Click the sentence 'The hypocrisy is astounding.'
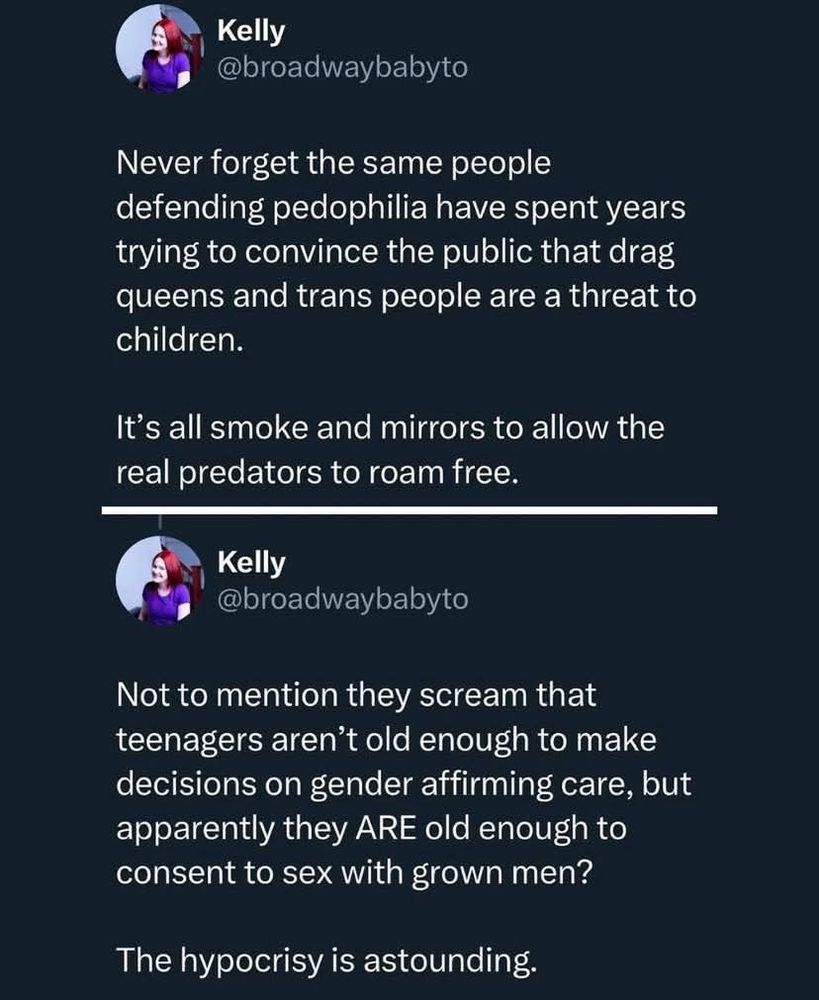 coord(326,960)
